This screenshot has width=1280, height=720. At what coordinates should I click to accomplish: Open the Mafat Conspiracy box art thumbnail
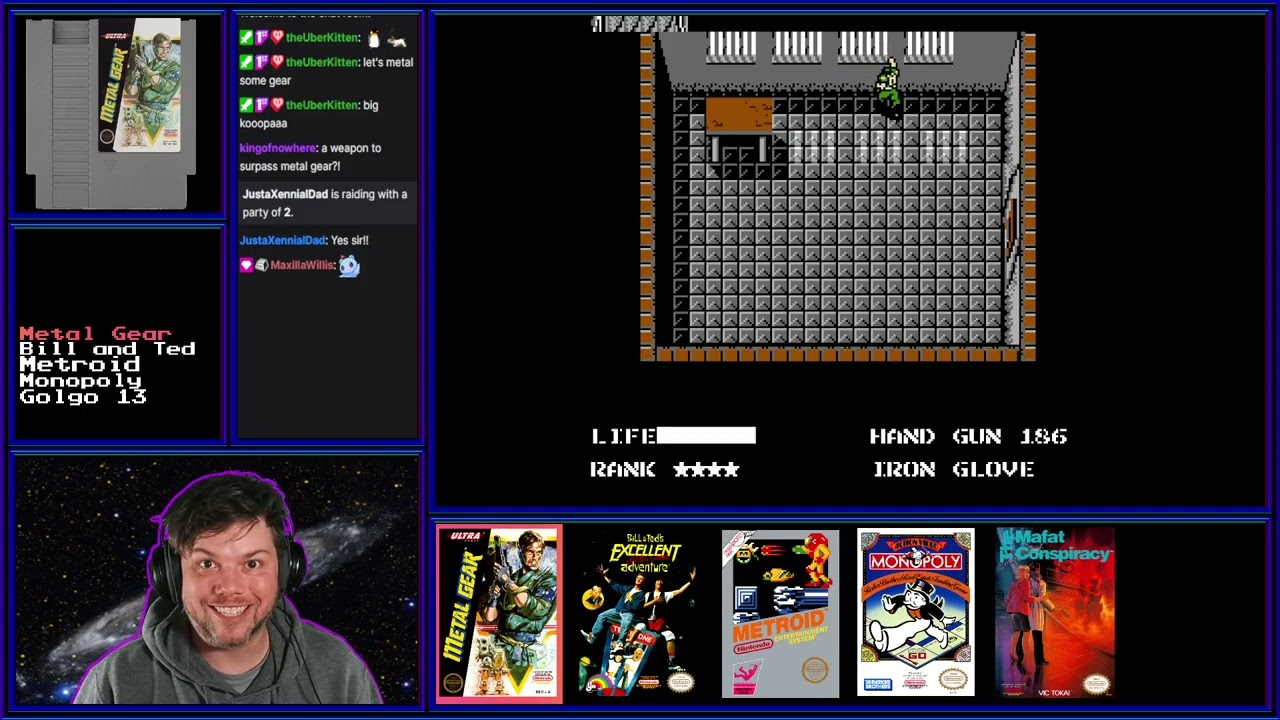point(1055,612)
